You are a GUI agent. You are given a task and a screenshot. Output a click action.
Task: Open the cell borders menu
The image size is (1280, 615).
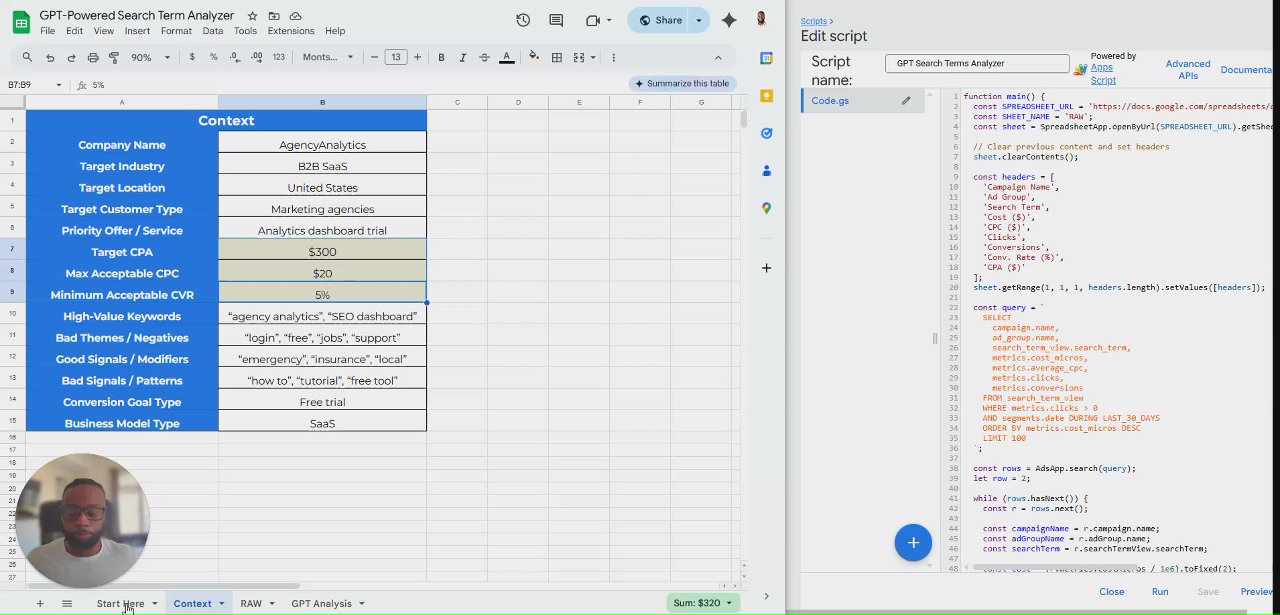pos(557,57)
